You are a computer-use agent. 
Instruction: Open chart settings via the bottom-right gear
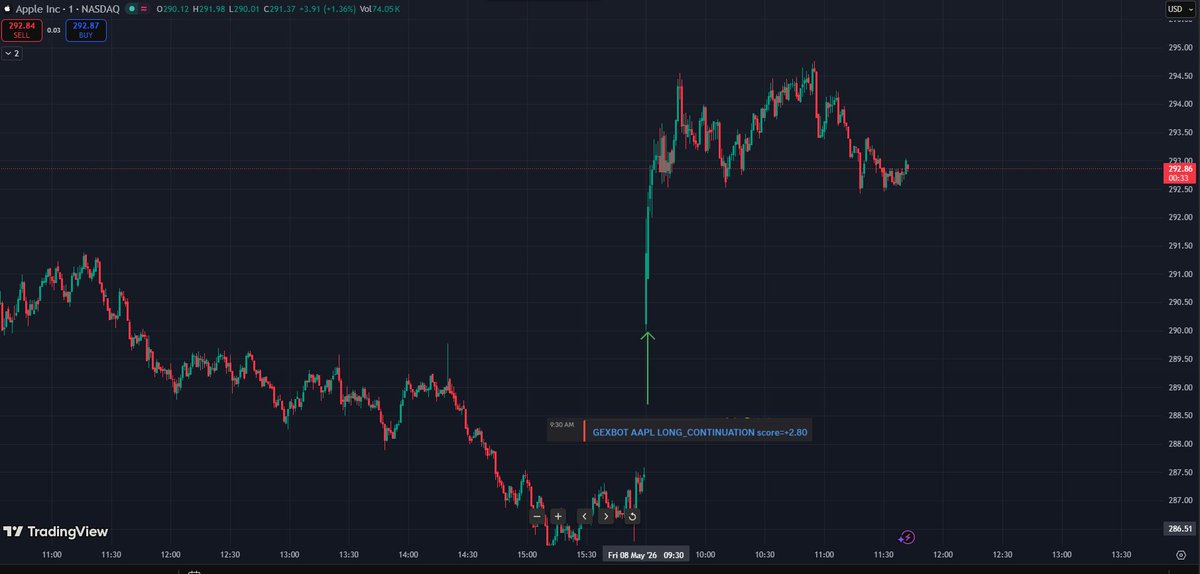1181,554
